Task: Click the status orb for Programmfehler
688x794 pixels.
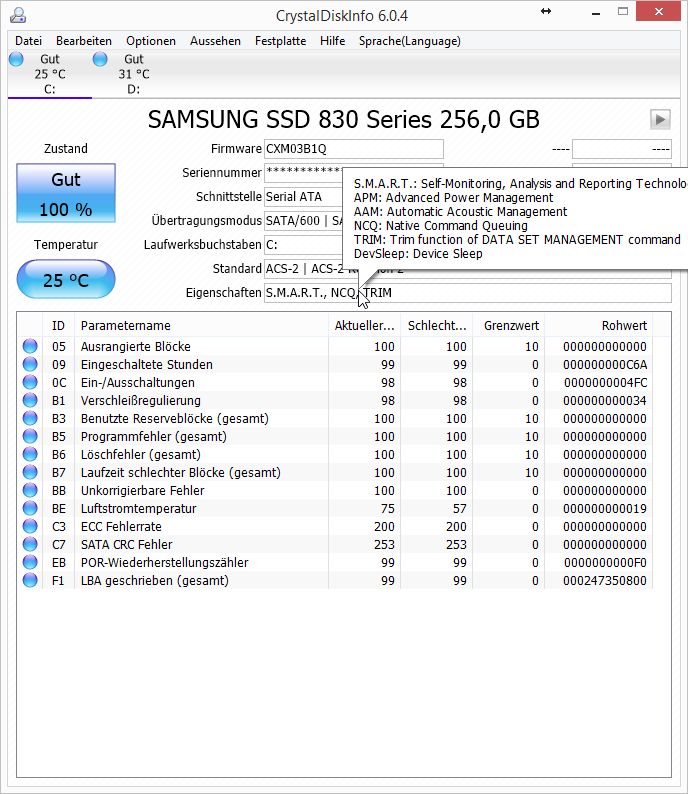Action: [x=30, y=436]
